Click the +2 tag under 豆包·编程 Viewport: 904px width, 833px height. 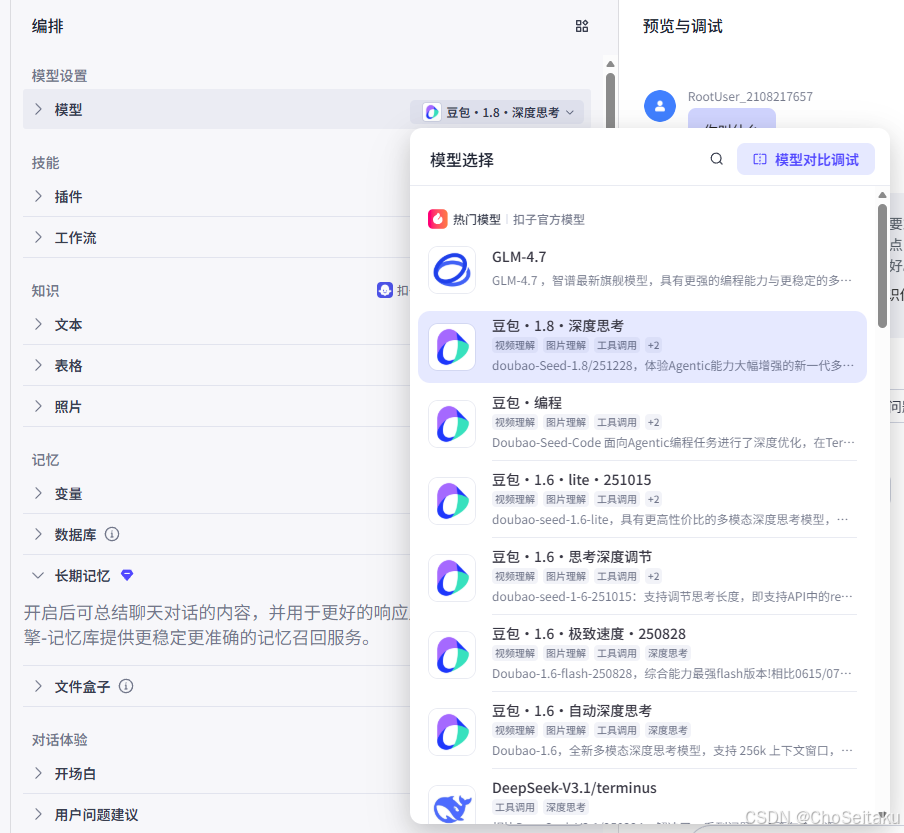[653, 422]
